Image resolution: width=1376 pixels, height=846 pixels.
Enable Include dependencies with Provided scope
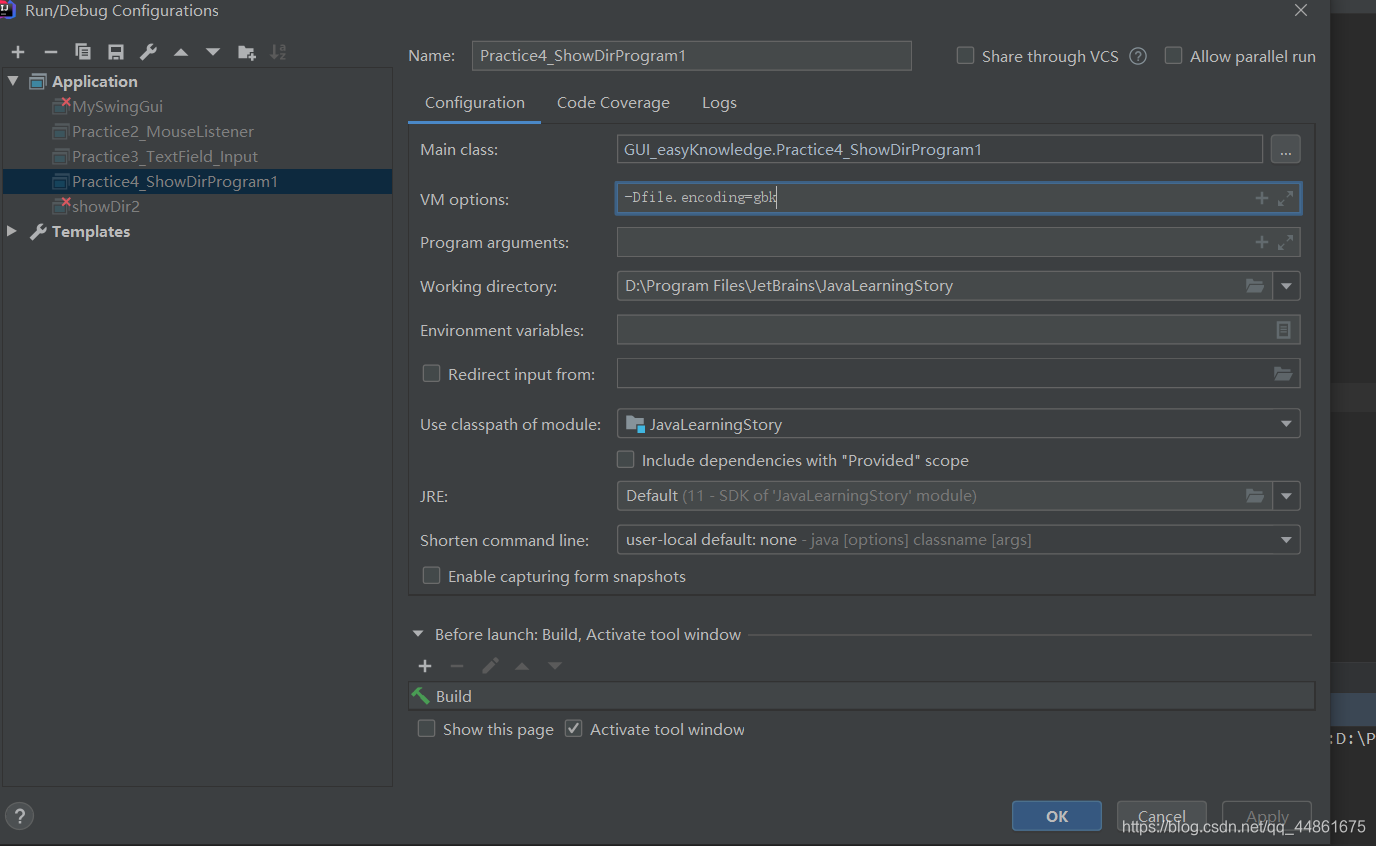625,460
